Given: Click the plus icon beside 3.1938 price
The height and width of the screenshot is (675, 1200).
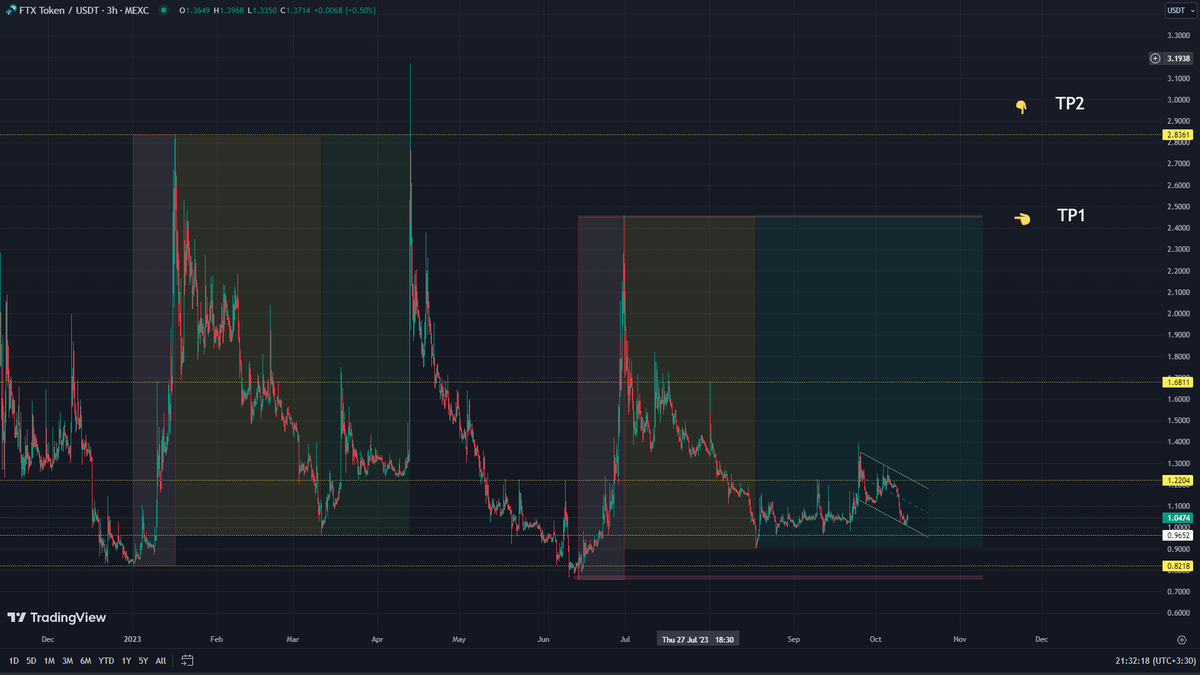Looking at the screenshot, I should 1155,59.
